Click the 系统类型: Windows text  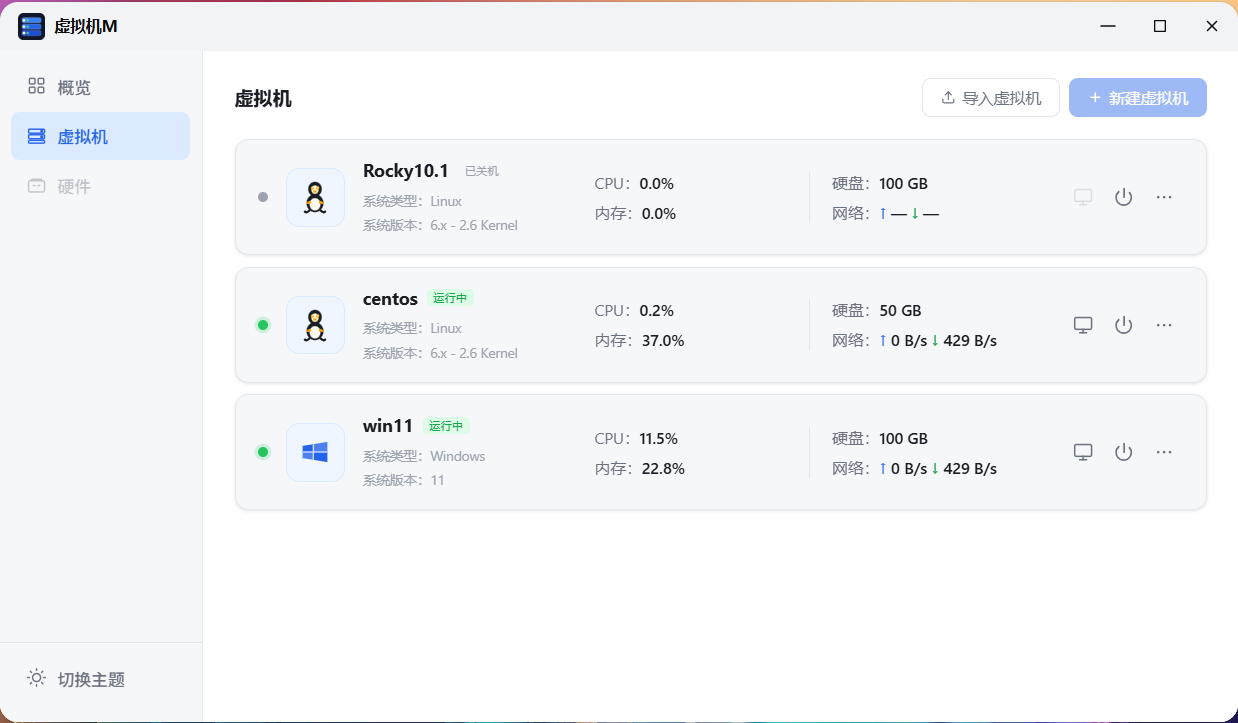(424, 456)
